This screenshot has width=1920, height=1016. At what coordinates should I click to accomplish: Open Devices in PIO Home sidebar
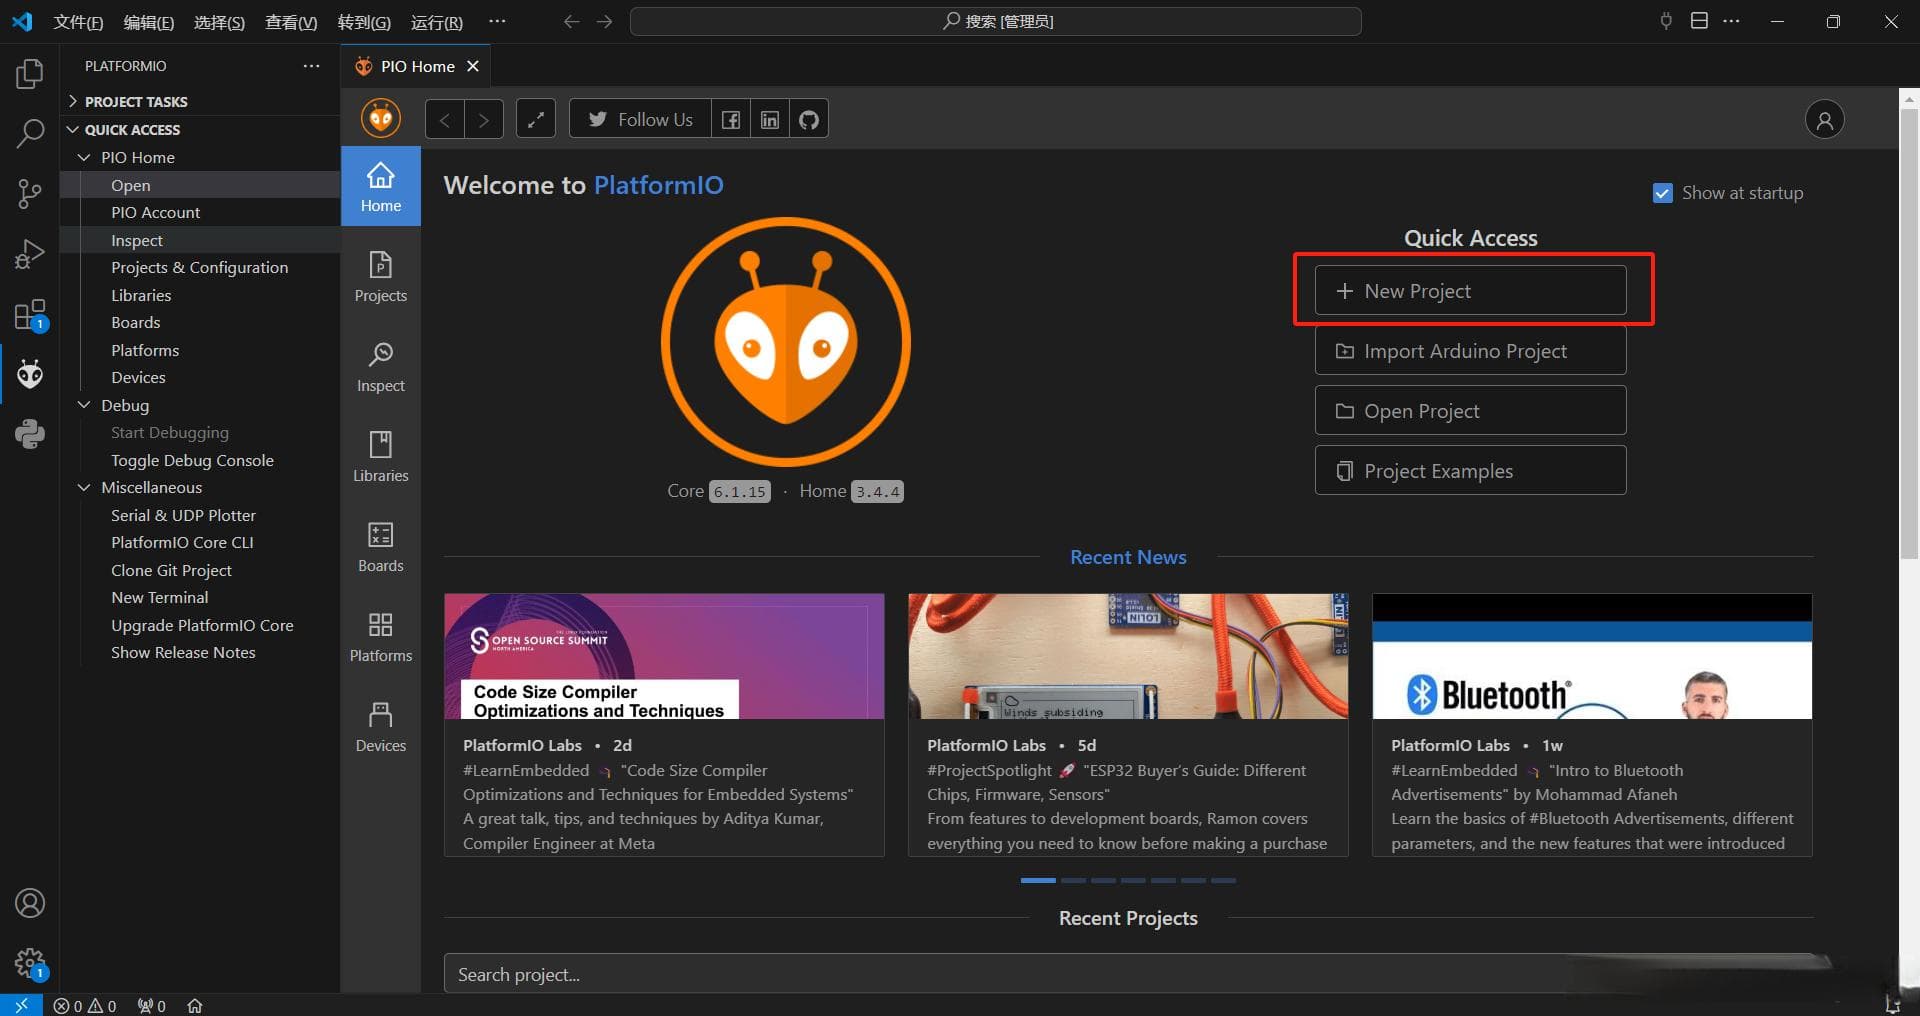[x=381, y=726]
